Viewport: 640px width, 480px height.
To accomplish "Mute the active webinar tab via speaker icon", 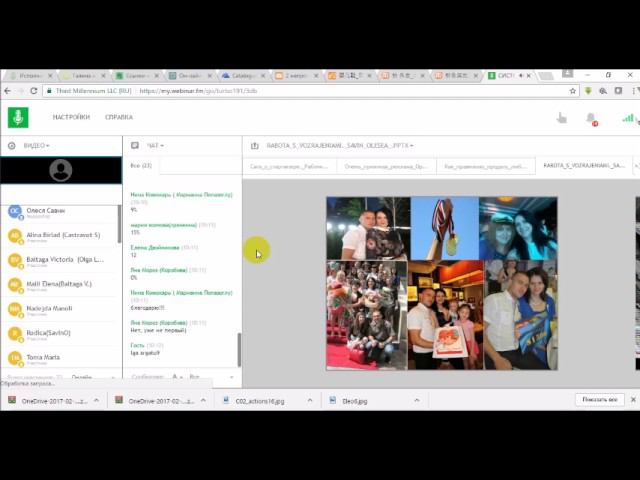I will [x=521, y=76].
